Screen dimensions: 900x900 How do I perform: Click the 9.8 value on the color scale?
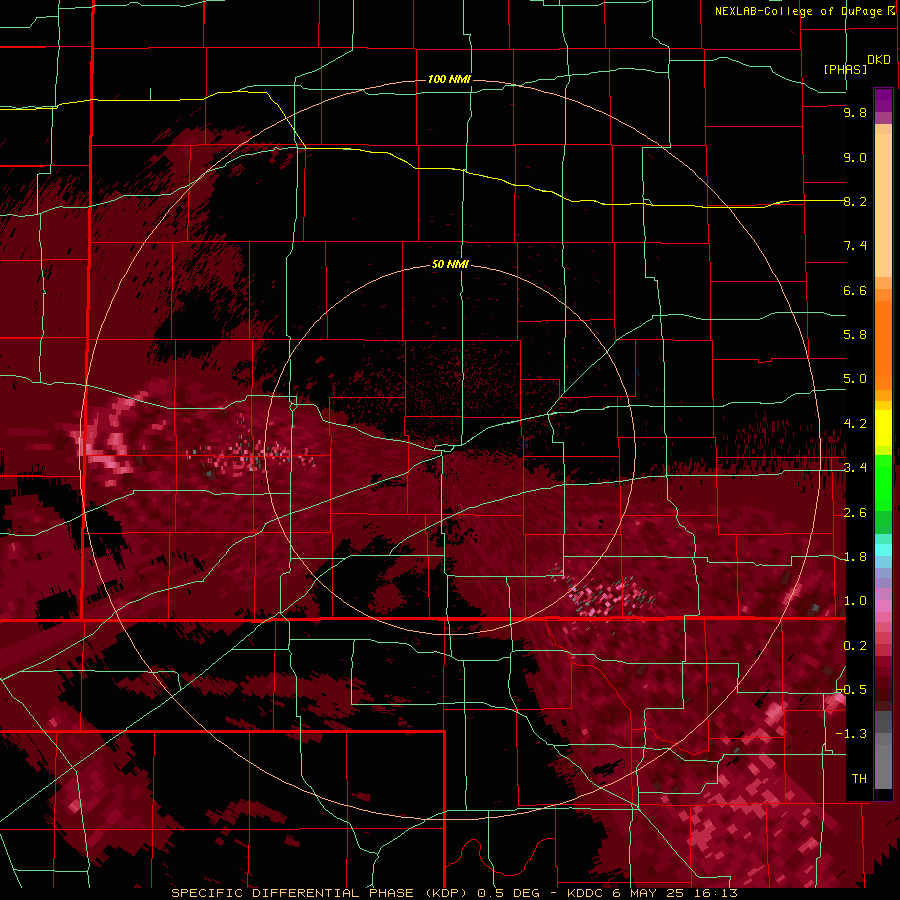(x=855, y=112)
